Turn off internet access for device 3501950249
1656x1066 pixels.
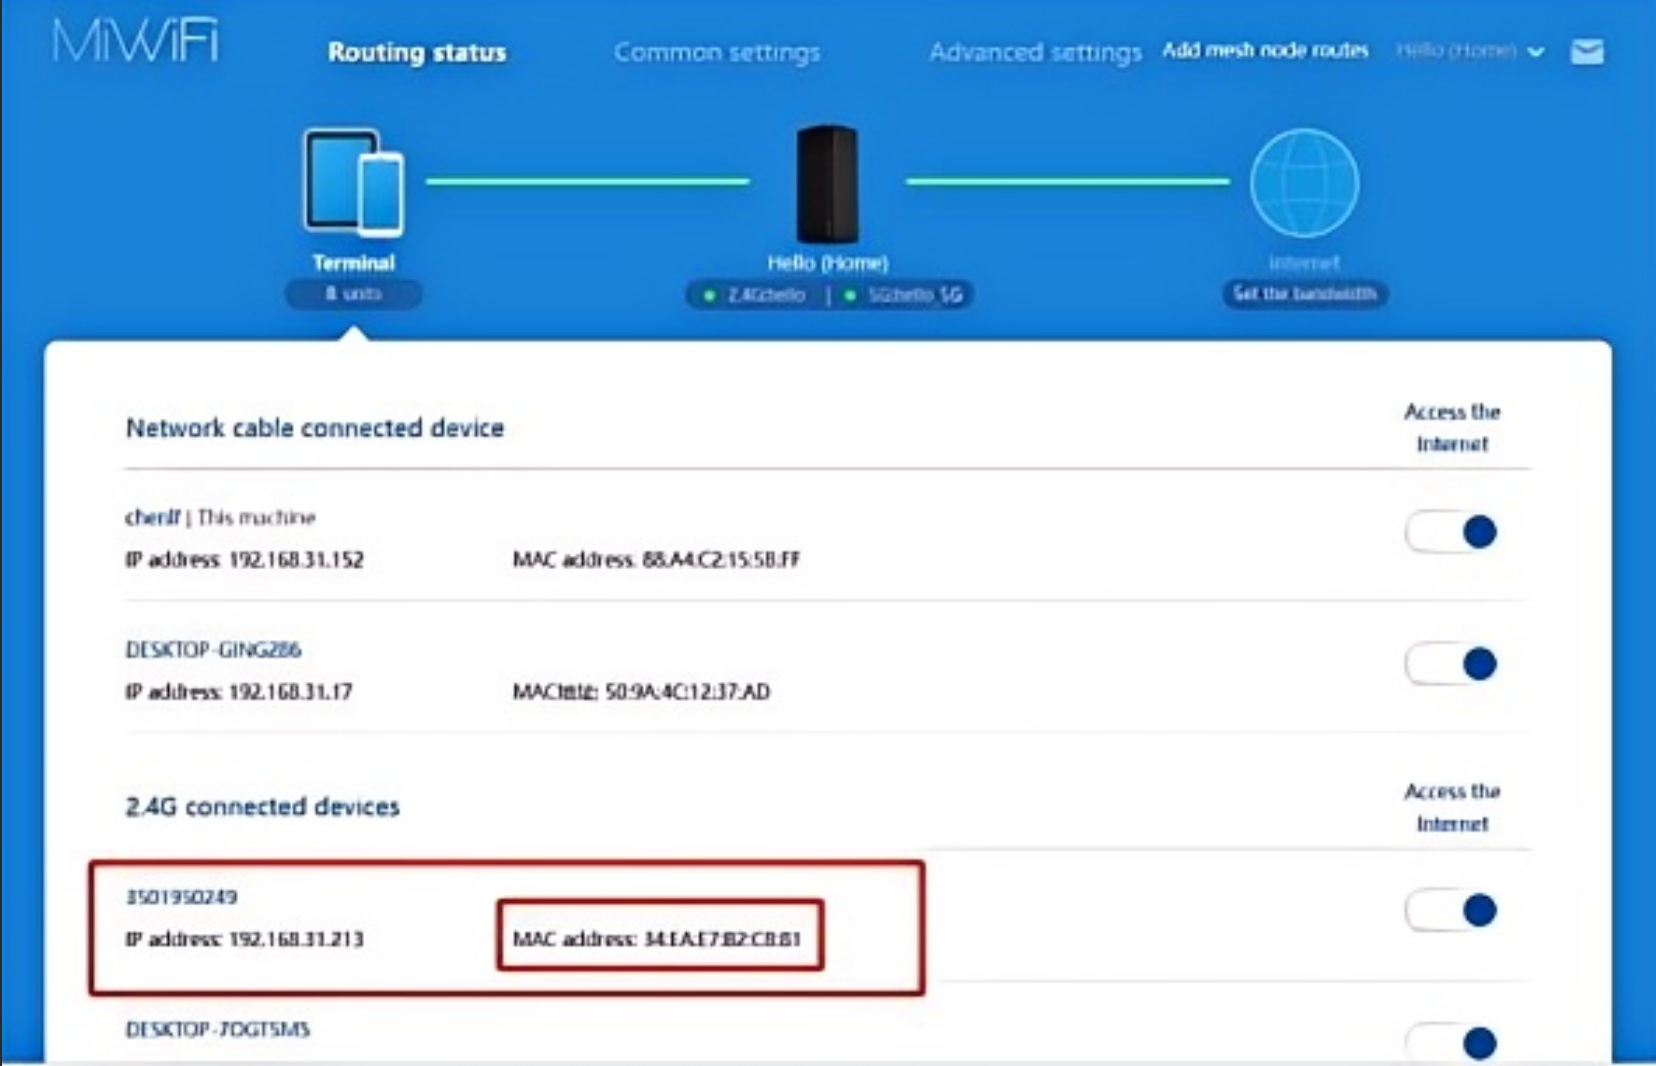(1452, 911)
